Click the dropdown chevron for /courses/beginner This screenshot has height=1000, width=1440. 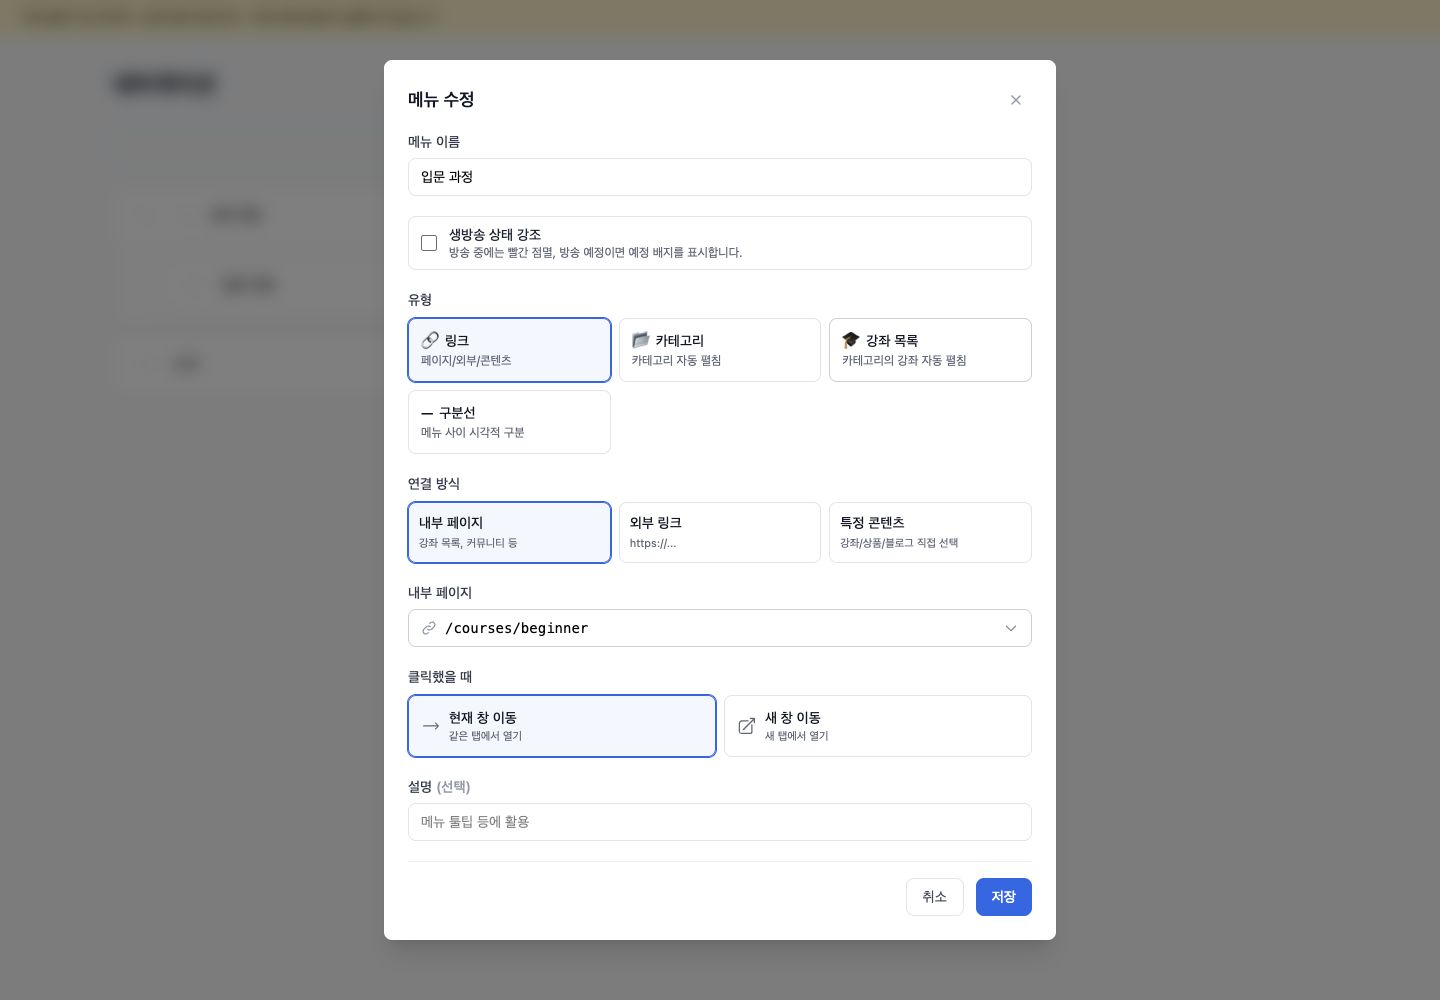pos(1010,628)
